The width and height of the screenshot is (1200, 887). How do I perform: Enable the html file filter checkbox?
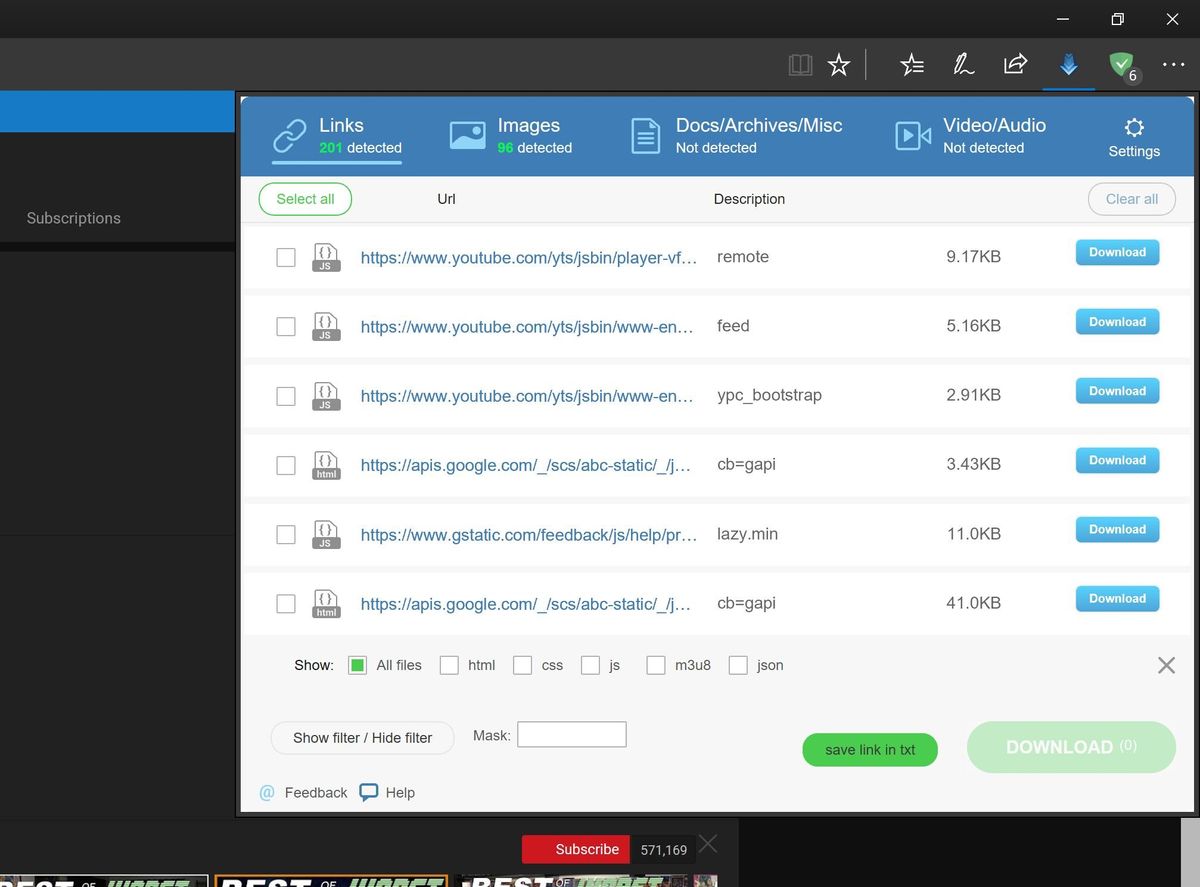[x=449, y=665]
